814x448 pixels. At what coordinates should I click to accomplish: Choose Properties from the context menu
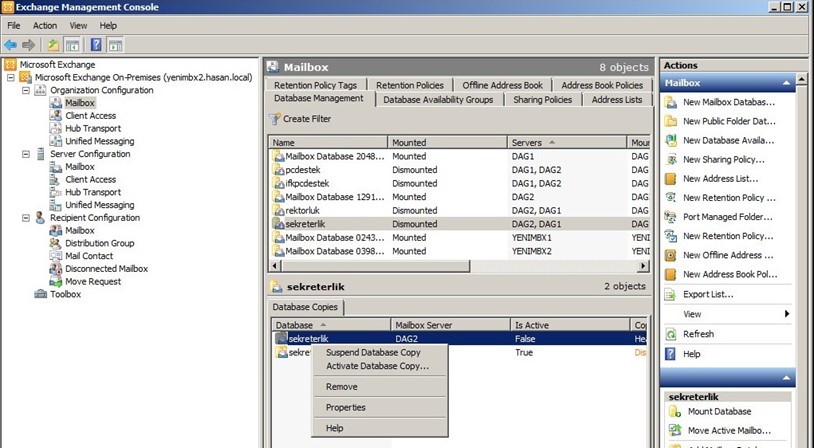tap(379, 408)
